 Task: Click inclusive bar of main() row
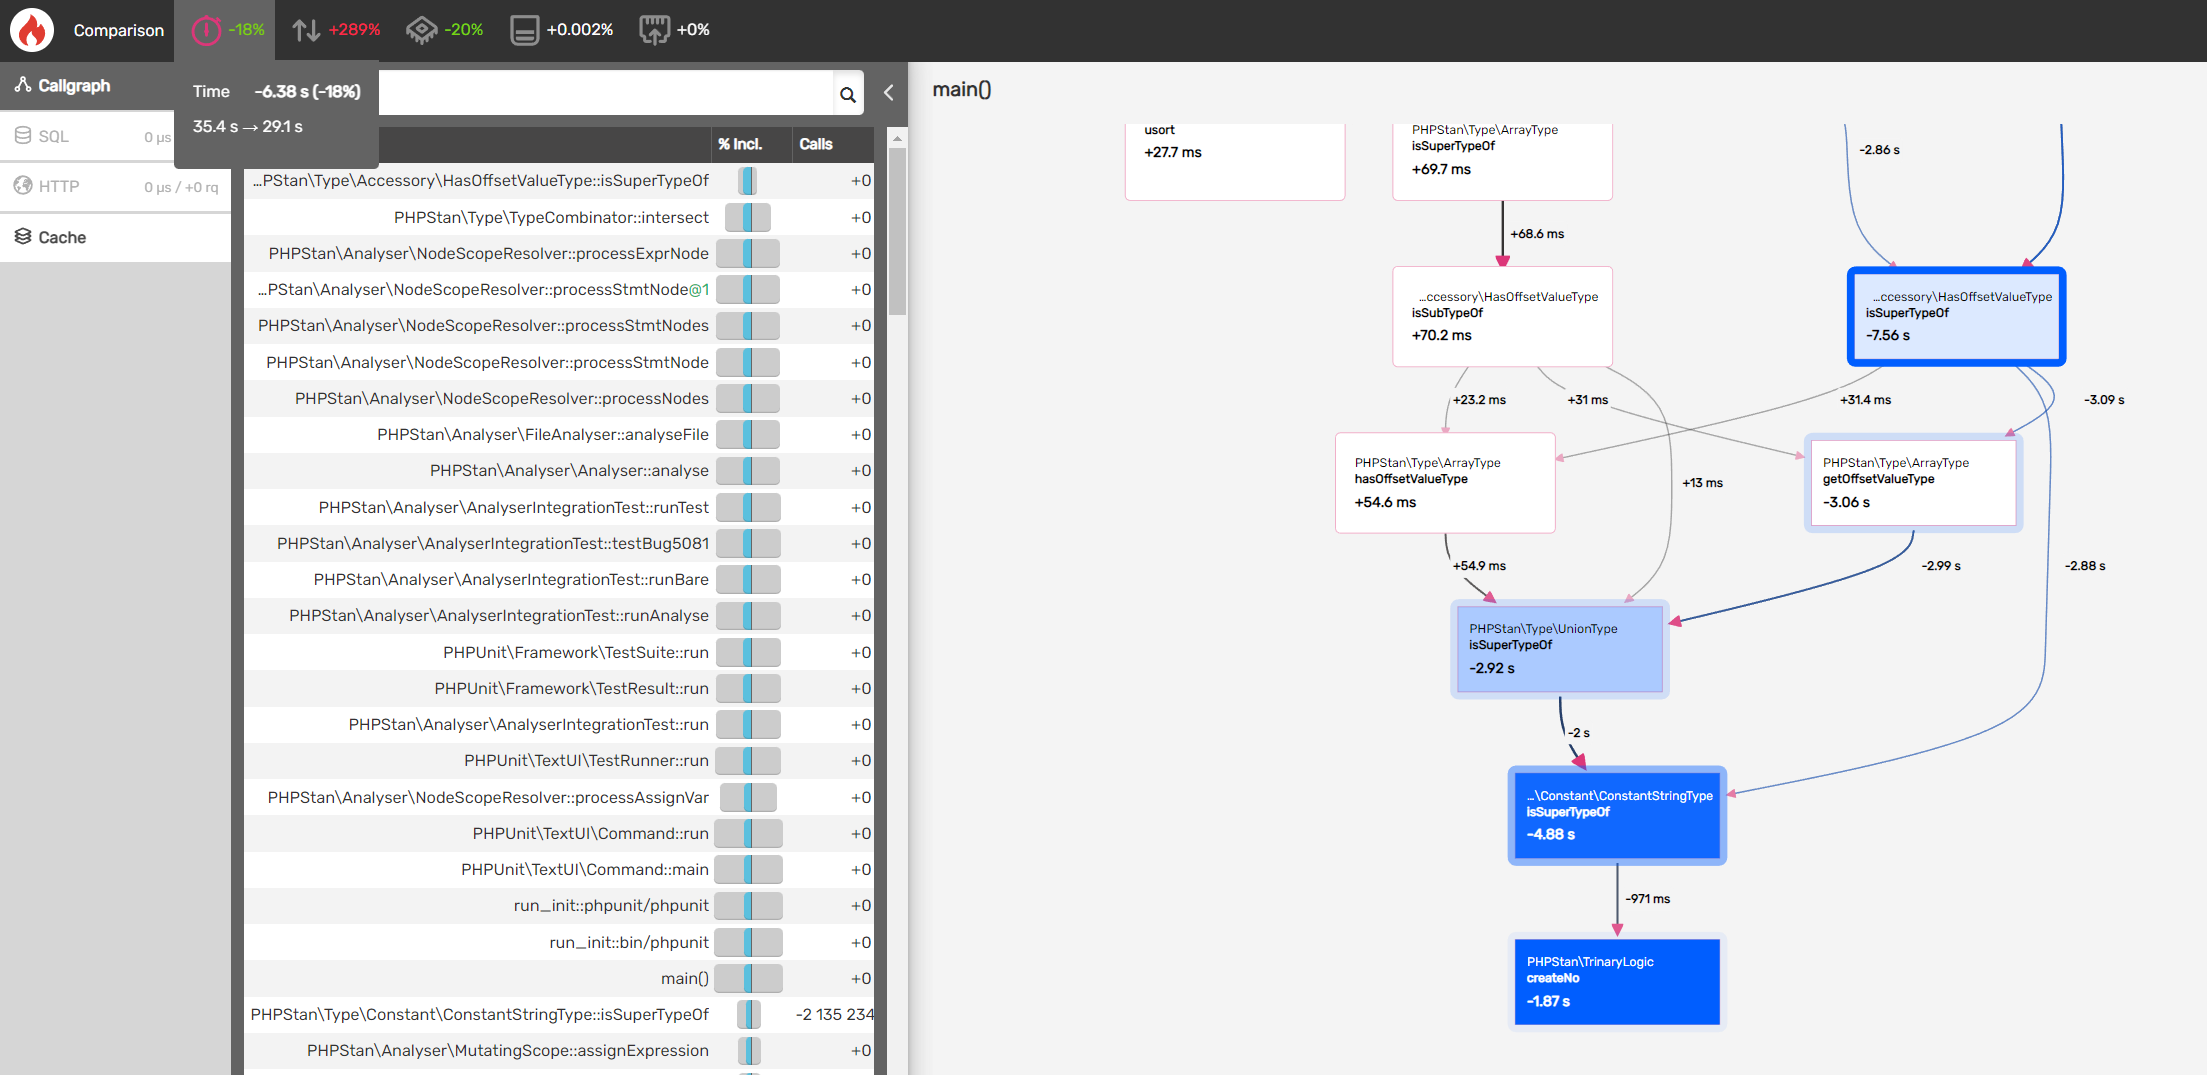[748, 978]
